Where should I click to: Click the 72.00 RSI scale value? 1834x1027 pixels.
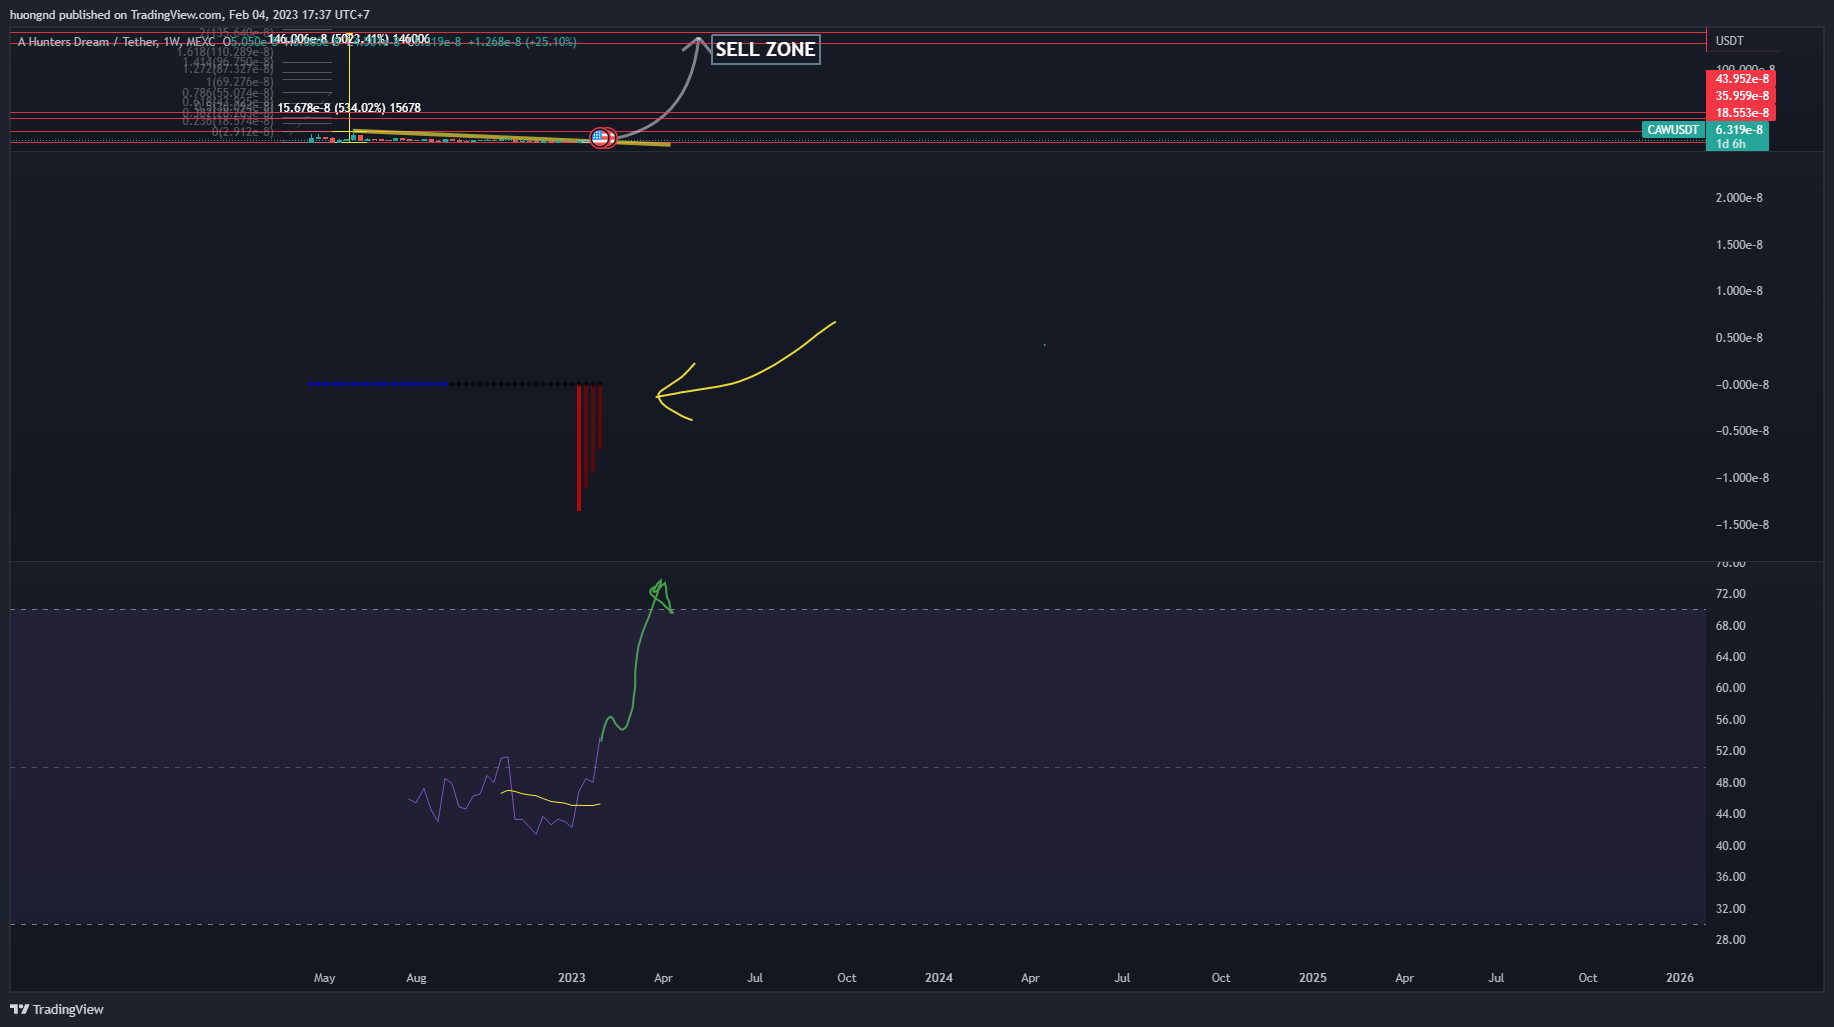(x=1730, y=594)
